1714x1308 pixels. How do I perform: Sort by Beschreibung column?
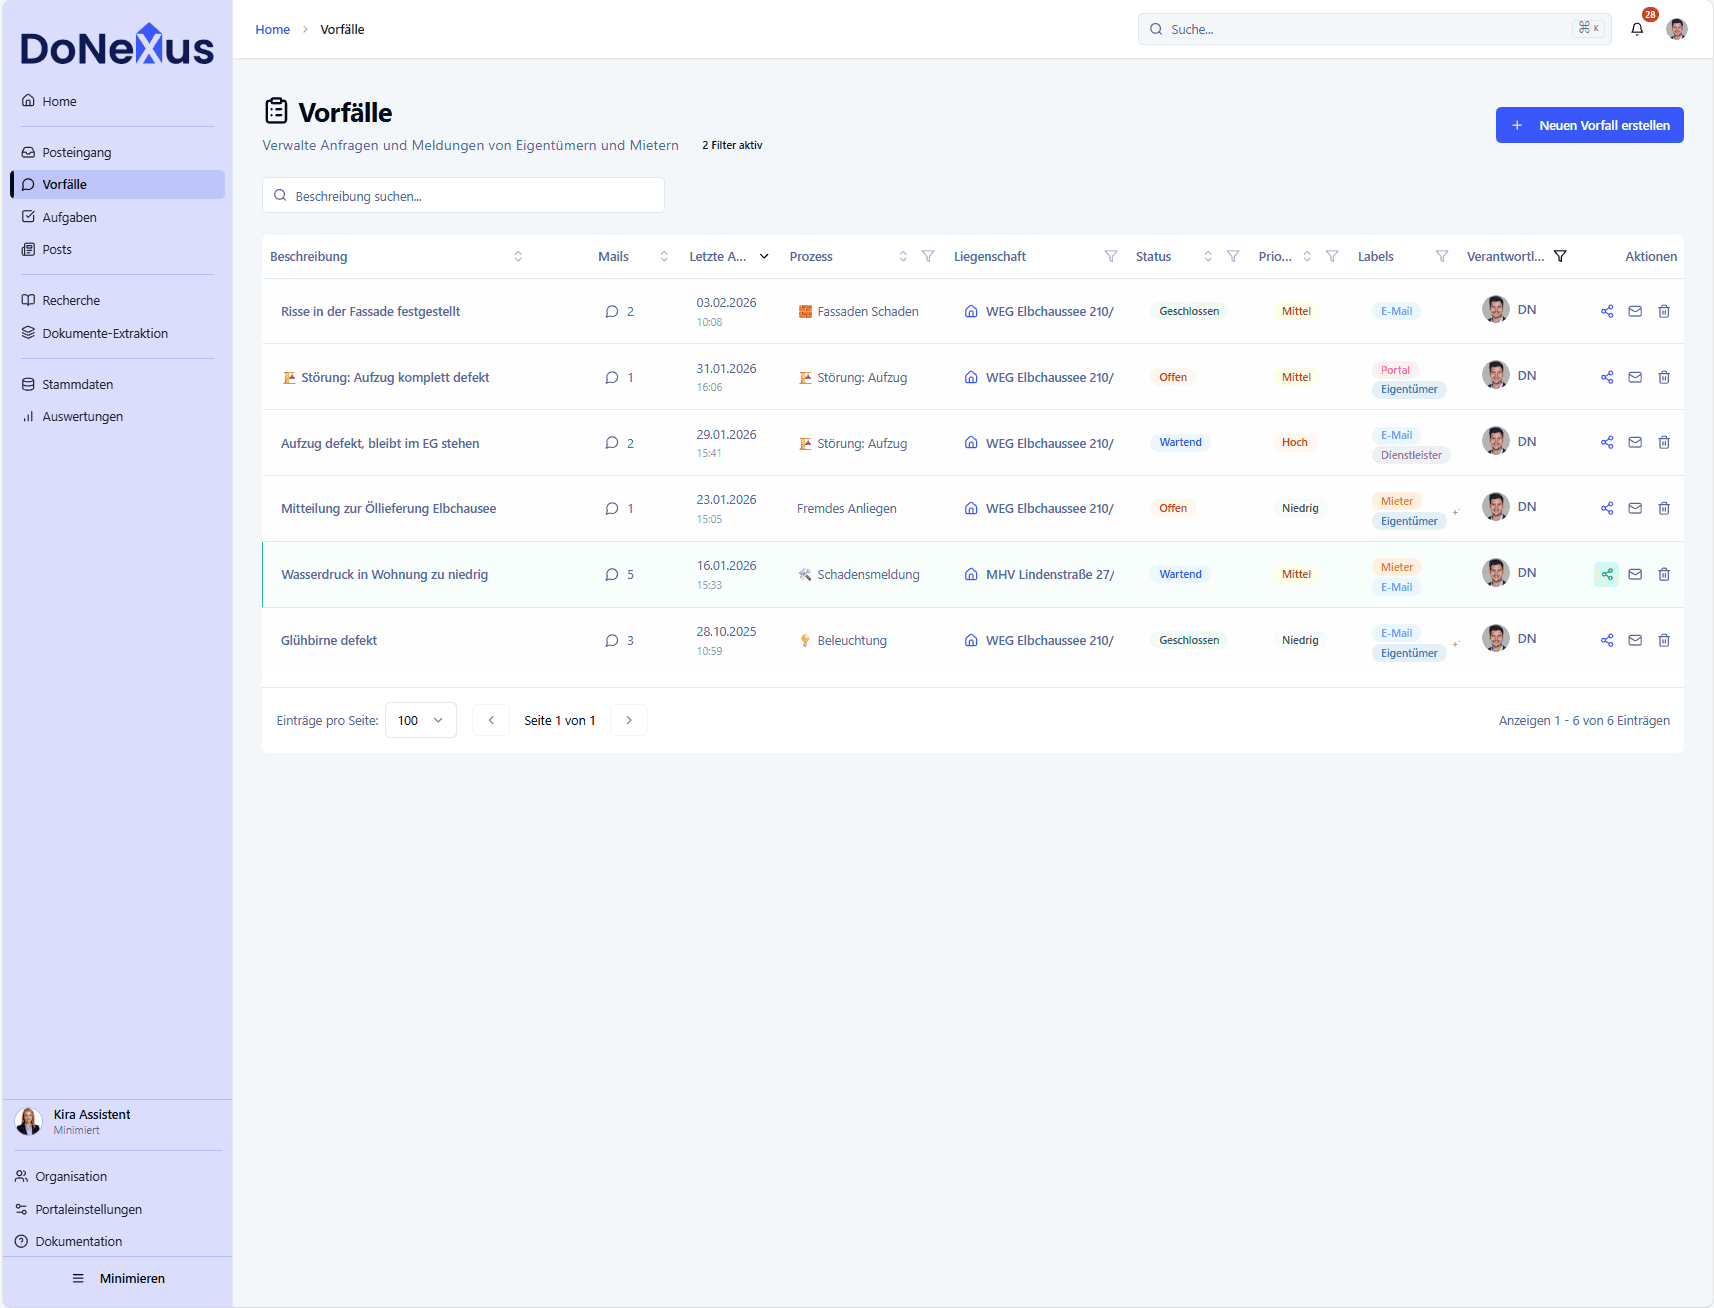[x=518, y=256]
